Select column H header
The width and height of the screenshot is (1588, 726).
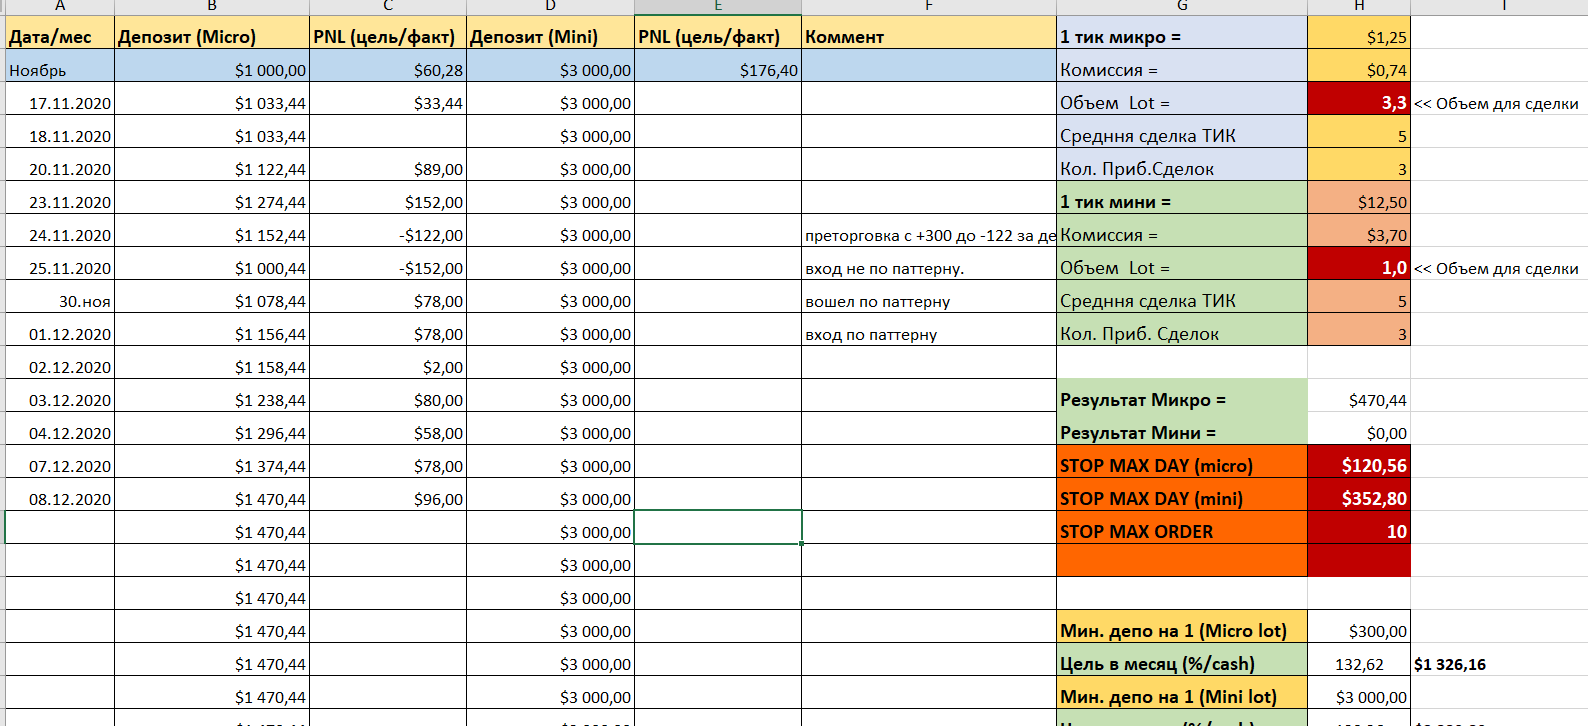click(x=1359, y=7)
